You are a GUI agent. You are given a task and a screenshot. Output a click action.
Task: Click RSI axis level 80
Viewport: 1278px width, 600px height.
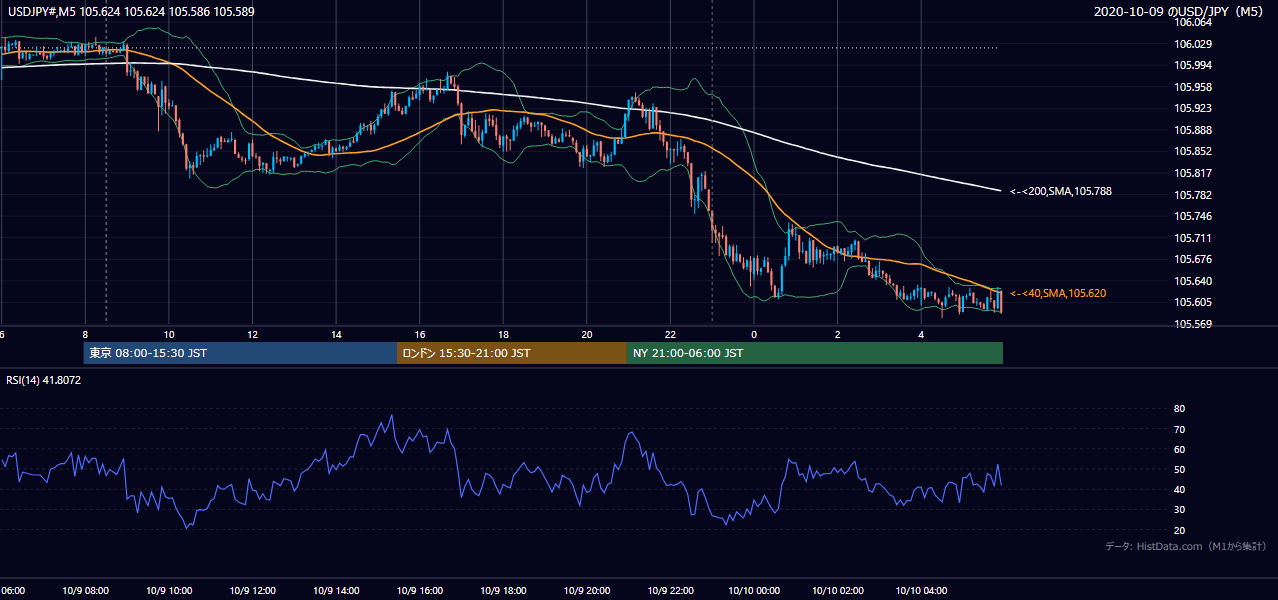[x=1179, y=409]
